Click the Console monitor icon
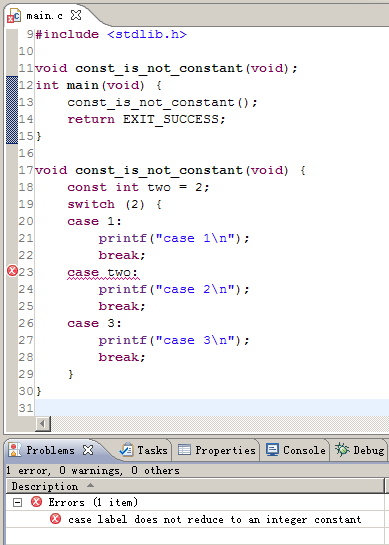Viewport: 389px width, 545px height. click(x=272, y=450)
